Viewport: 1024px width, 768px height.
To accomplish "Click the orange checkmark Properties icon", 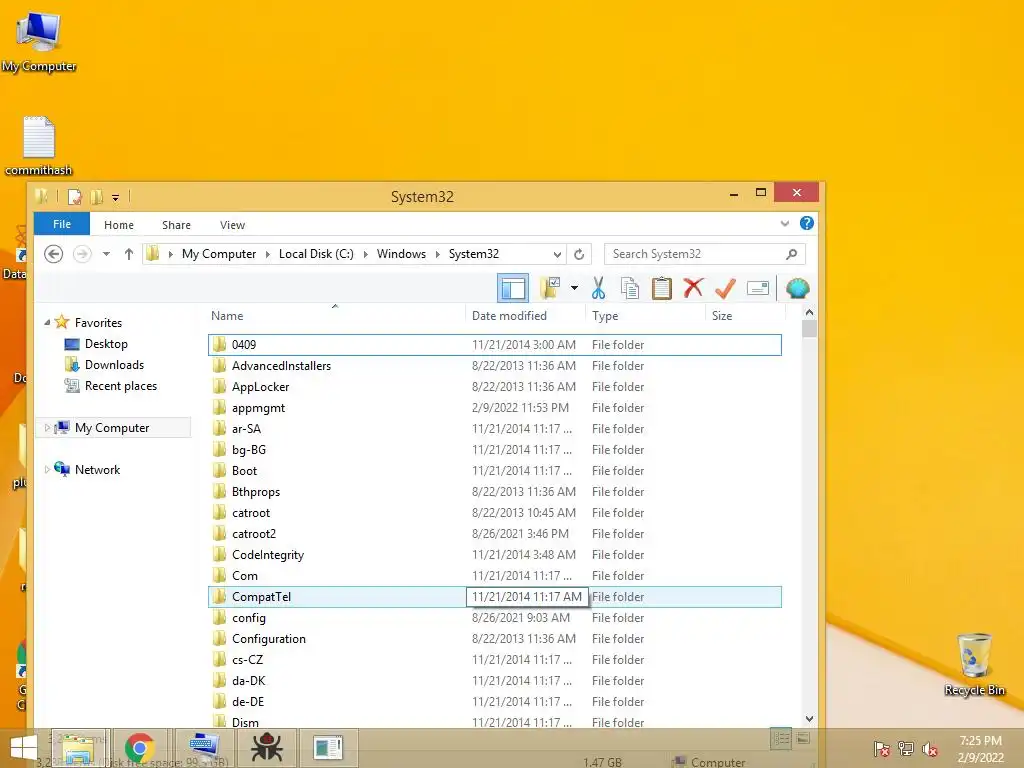I will [725, 288].
